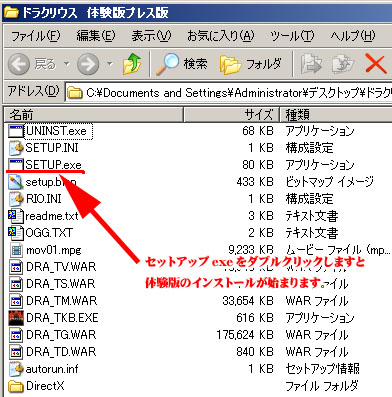
Task: Click the forward arrow button
Action: point(88,63)
